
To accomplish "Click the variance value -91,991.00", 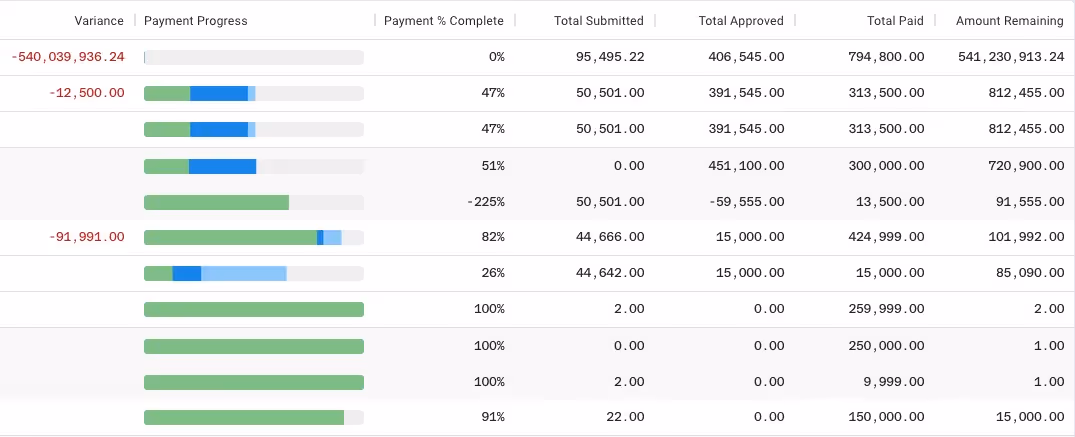I will click(x=87, y=237).
